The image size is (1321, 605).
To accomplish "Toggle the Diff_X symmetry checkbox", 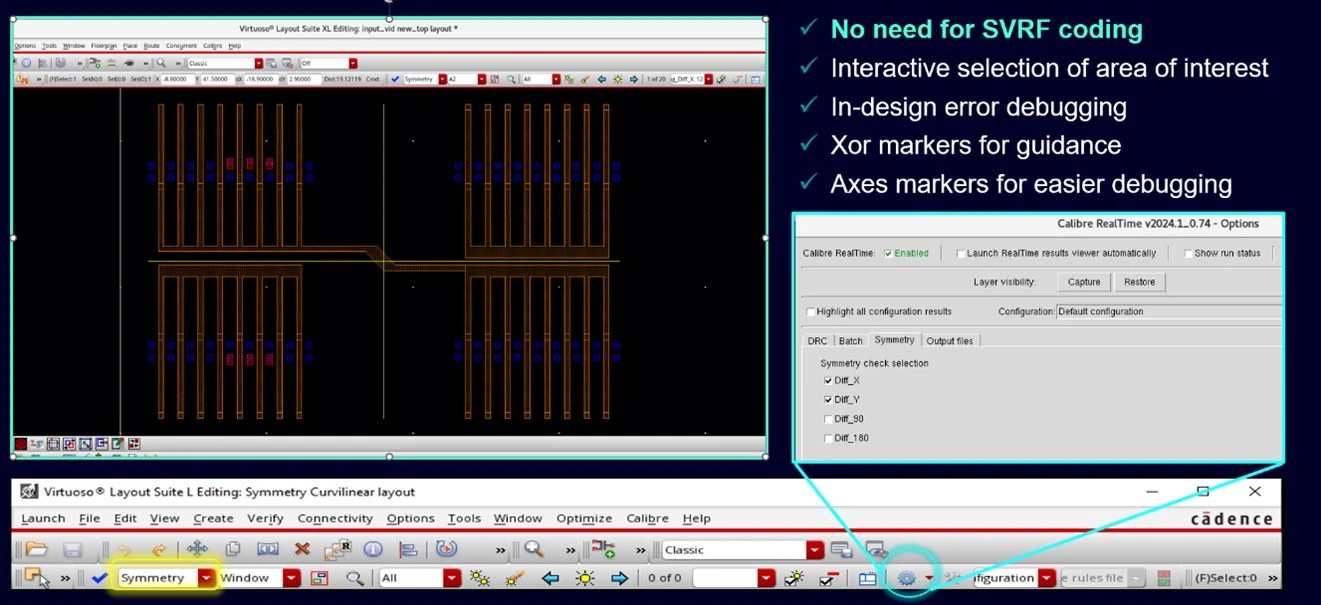I will (827, 381).
